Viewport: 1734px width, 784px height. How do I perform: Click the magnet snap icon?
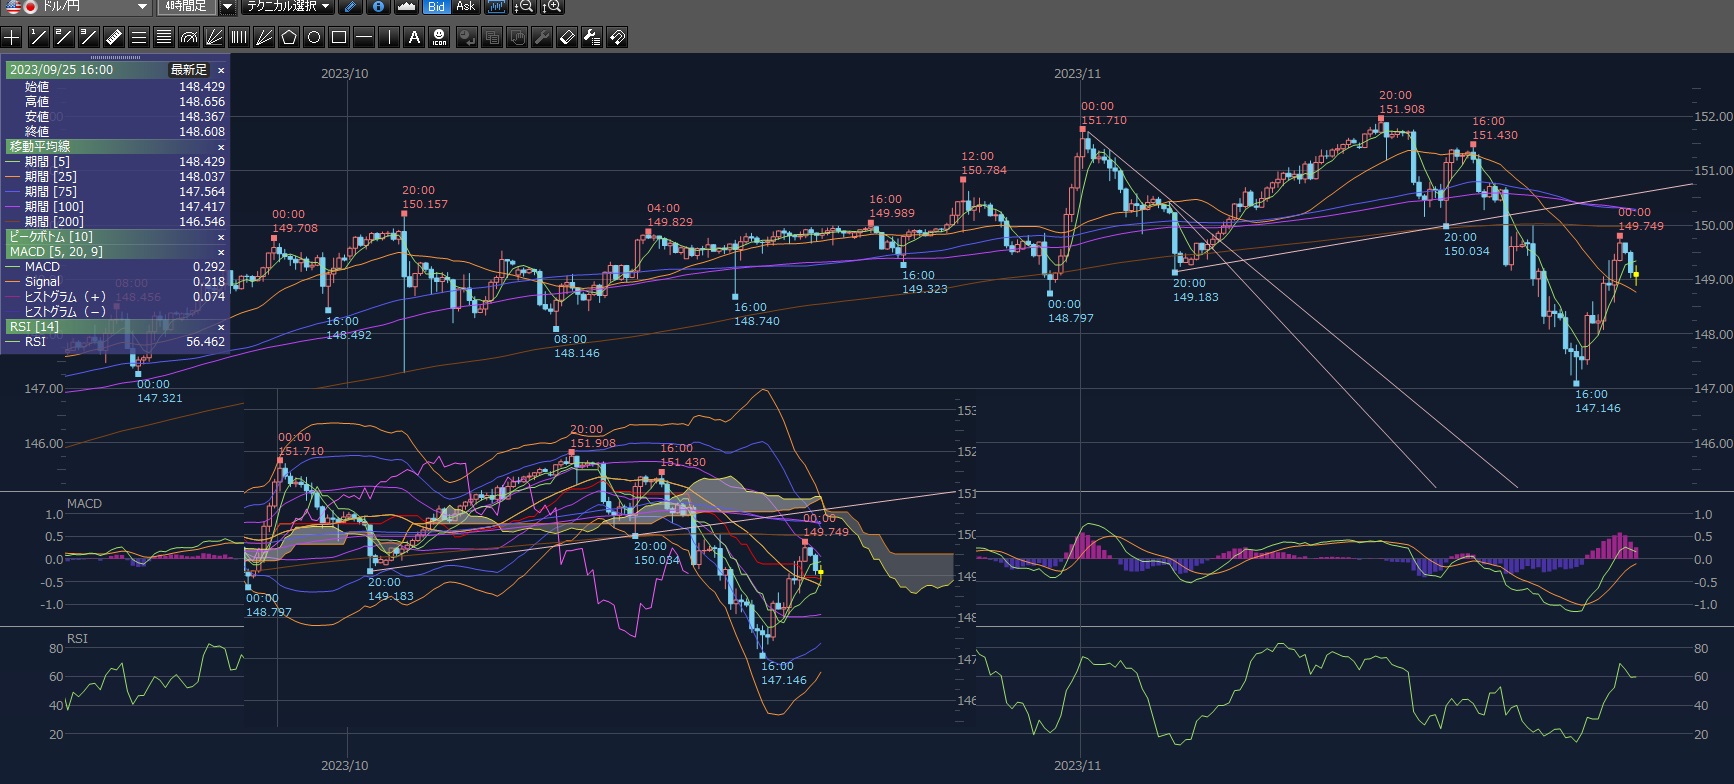point(617,38)
